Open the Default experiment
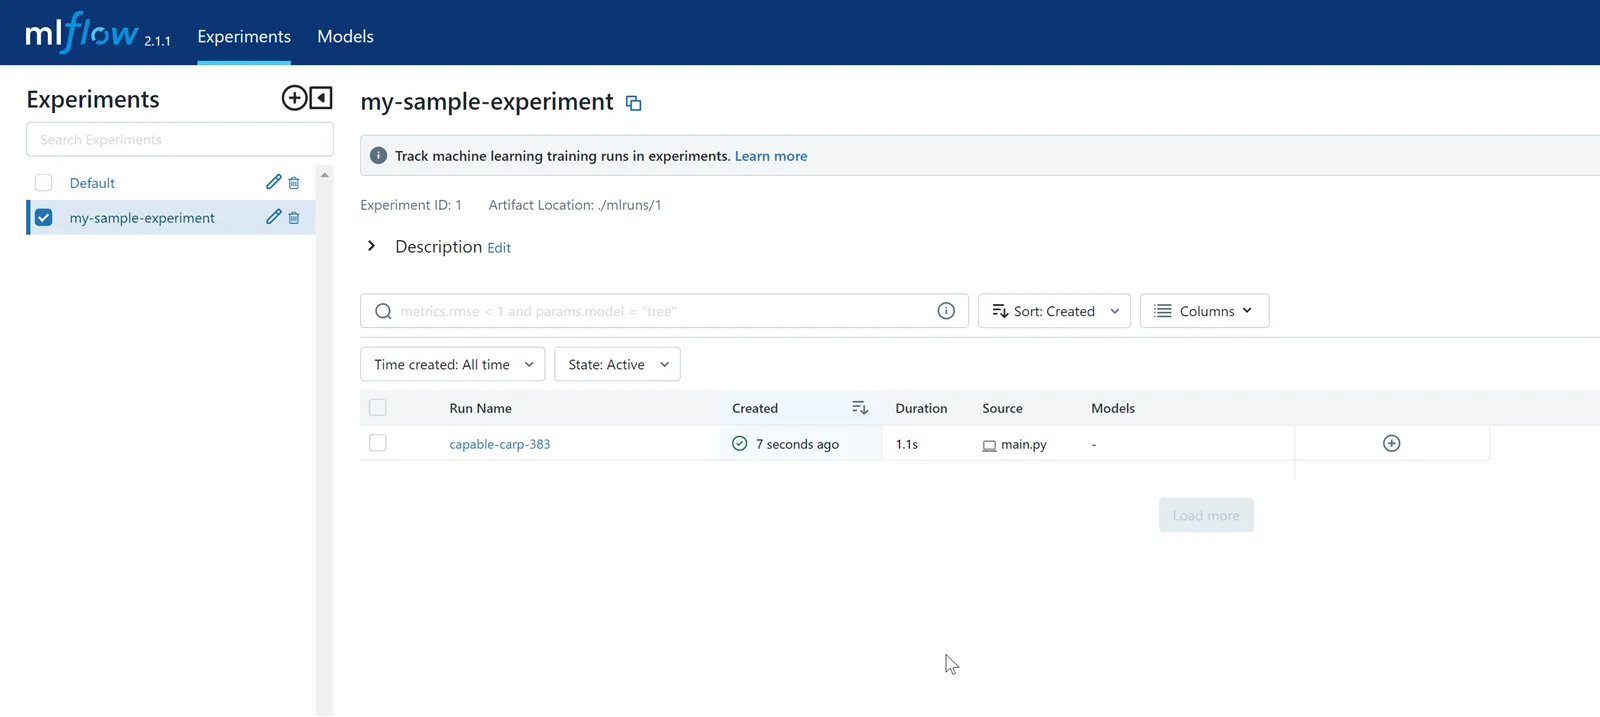1600x717 pixels. click(x=92, y=183)
